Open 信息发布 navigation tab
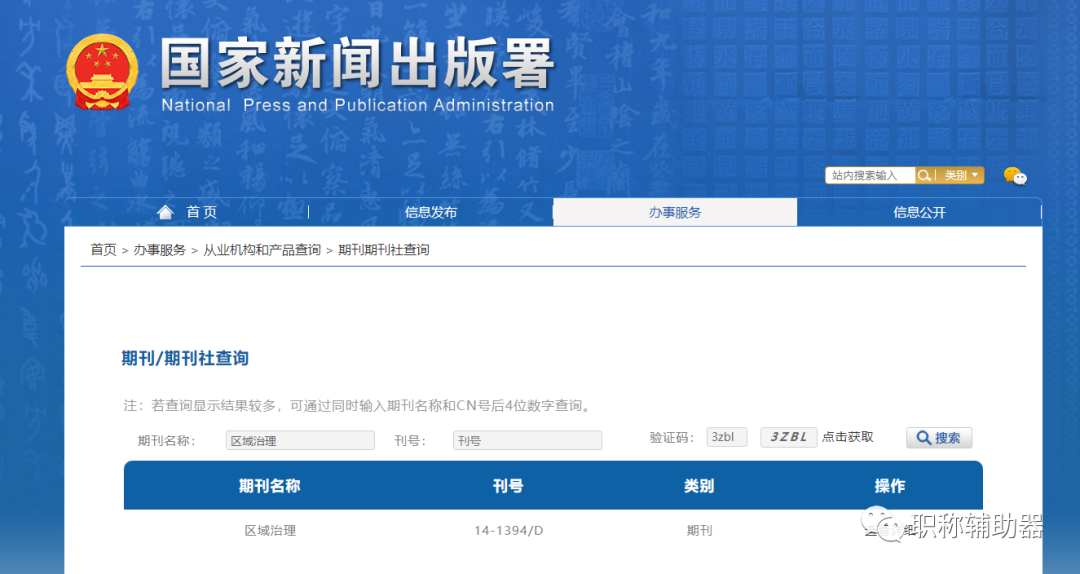This screenshot has width=1080, height=574. 430,212
